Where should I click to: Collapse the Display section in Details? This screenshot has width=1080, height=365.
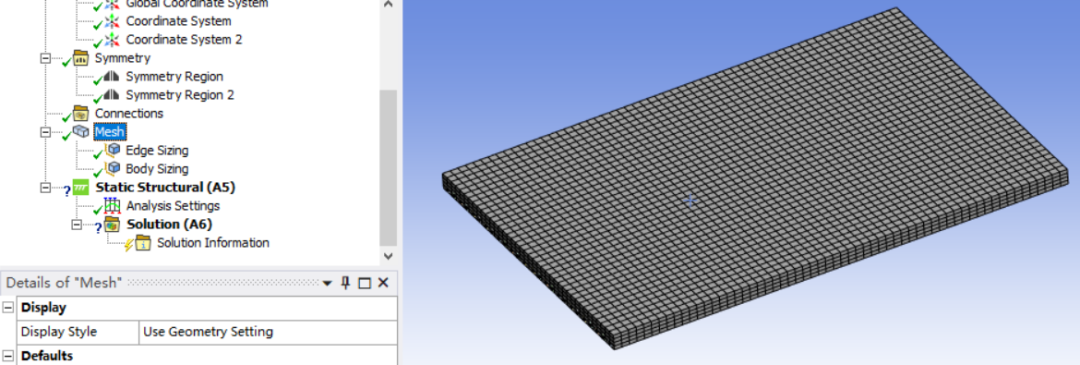[8, 308]
